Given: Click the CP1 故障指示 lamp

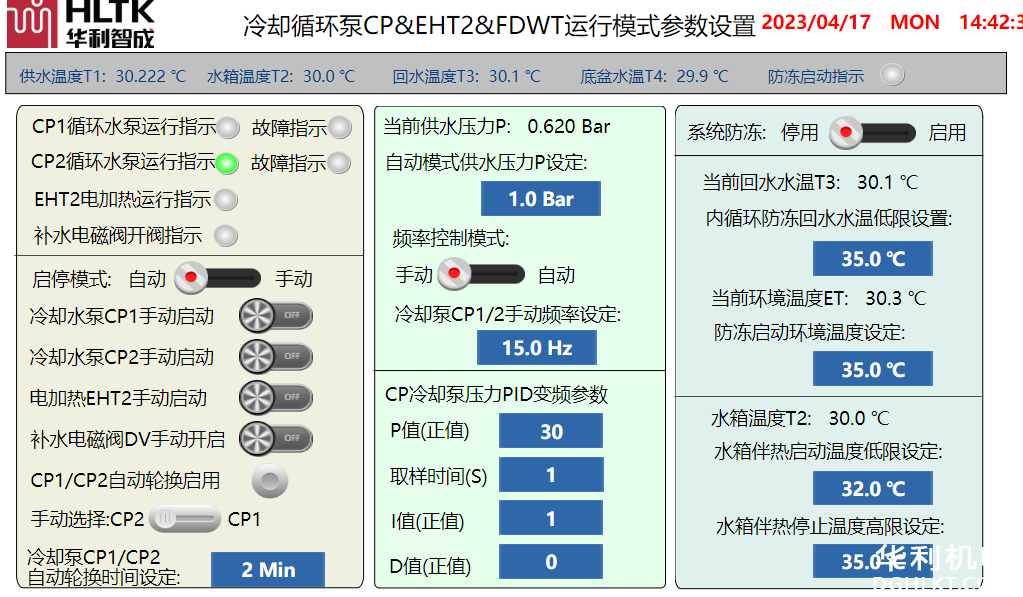Looking at the screenshot, I should (340, 127).
